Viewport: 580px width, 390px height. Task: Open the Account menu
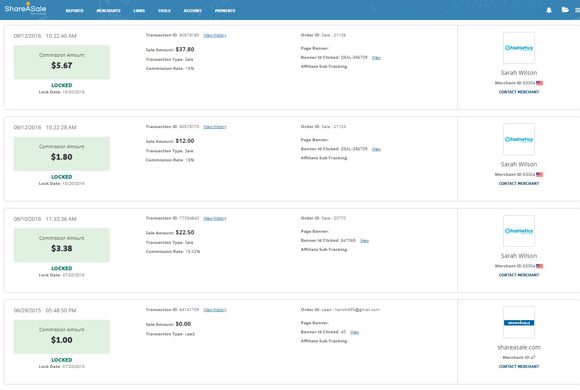[x=193, y=11]
